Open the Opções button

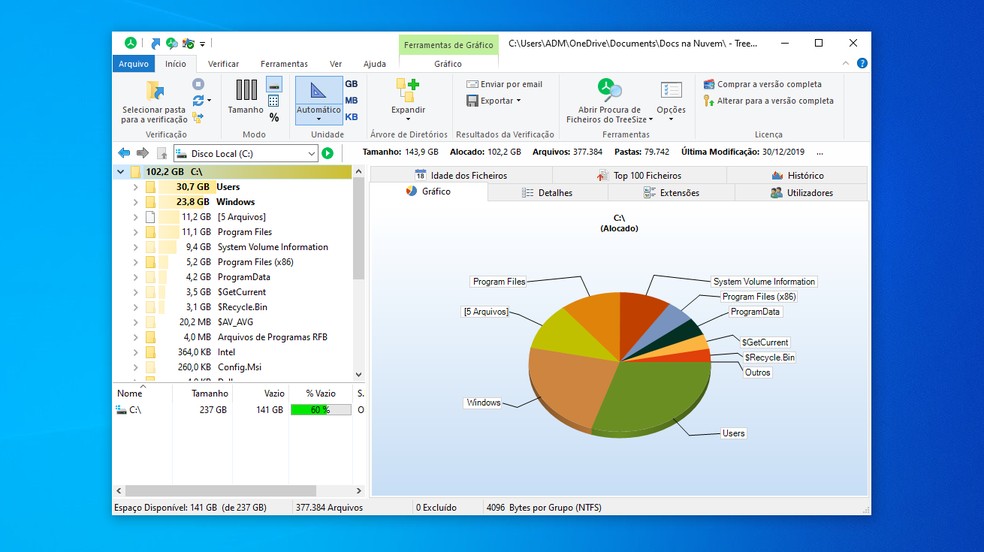[x=671, y=95]
